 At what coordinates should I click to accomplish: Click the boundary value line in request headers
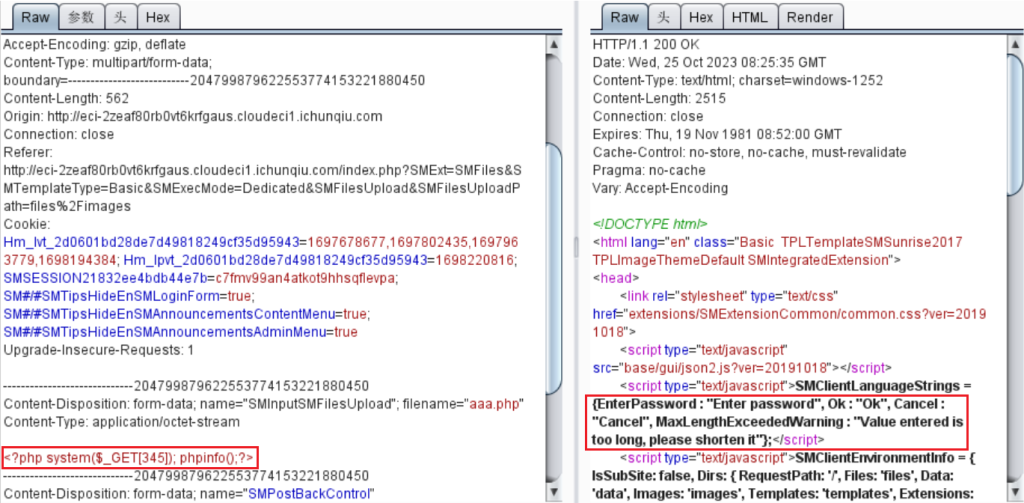pyautogui.click(x=215, y=81)
